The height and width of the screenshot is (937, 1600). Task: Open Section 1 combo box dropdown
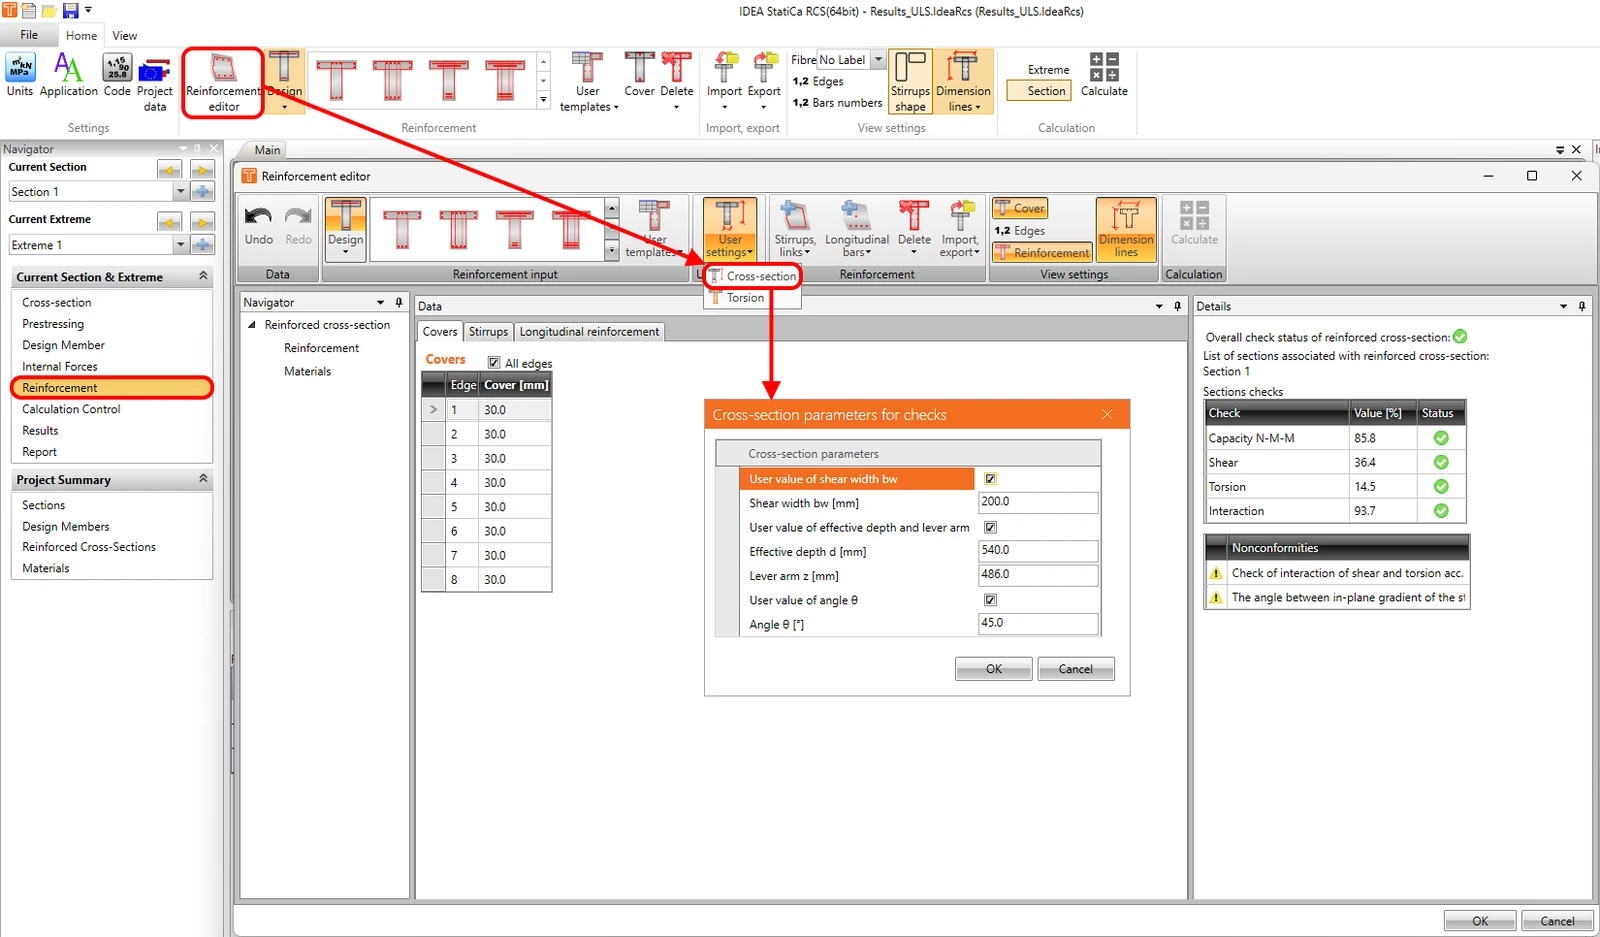pos(180,192)
